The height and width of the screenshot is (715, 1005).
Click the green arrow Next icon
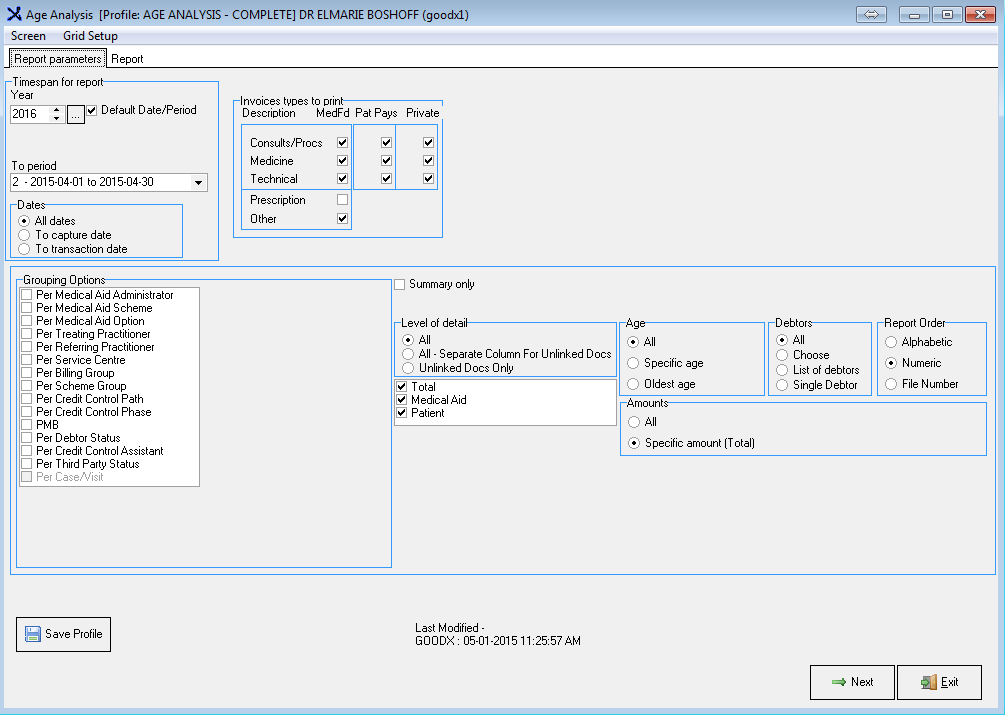coord(838,682)
